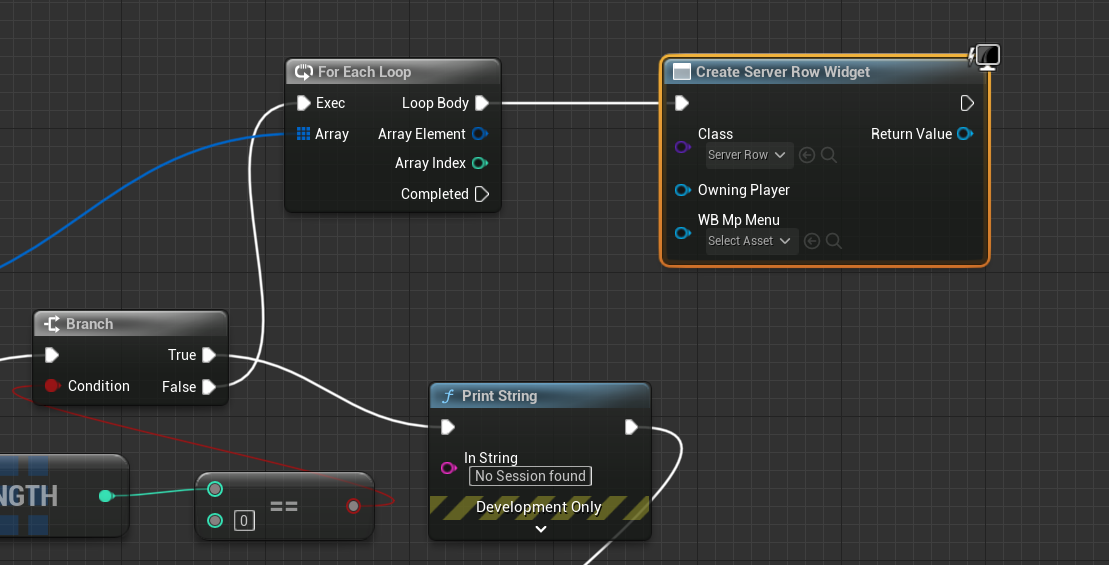Screen dimensions: 1109x565
Task: Click the Branch exec input pin
Action: click(x=52, y=354)
